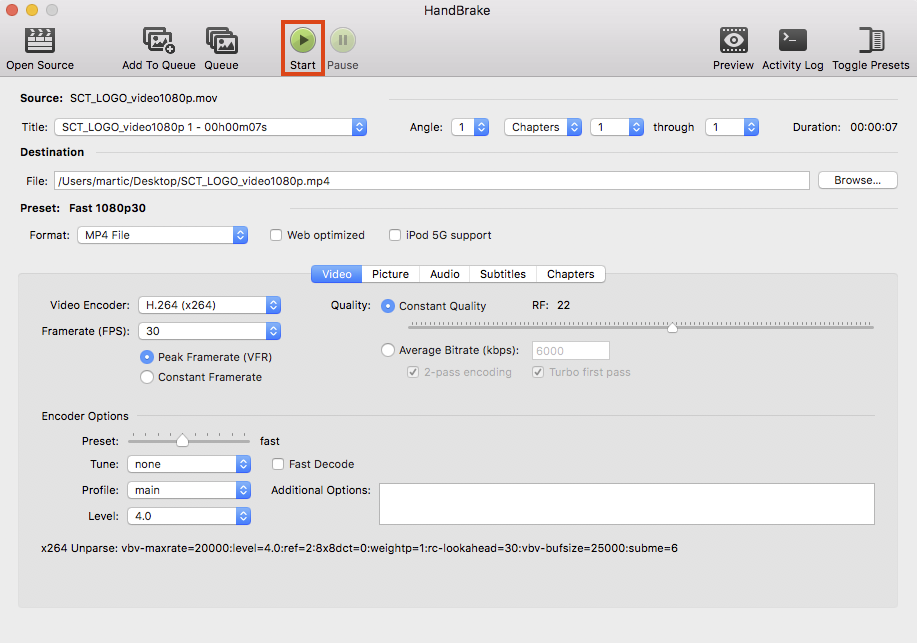Click the Fast 1080p30 preset name

108,208
